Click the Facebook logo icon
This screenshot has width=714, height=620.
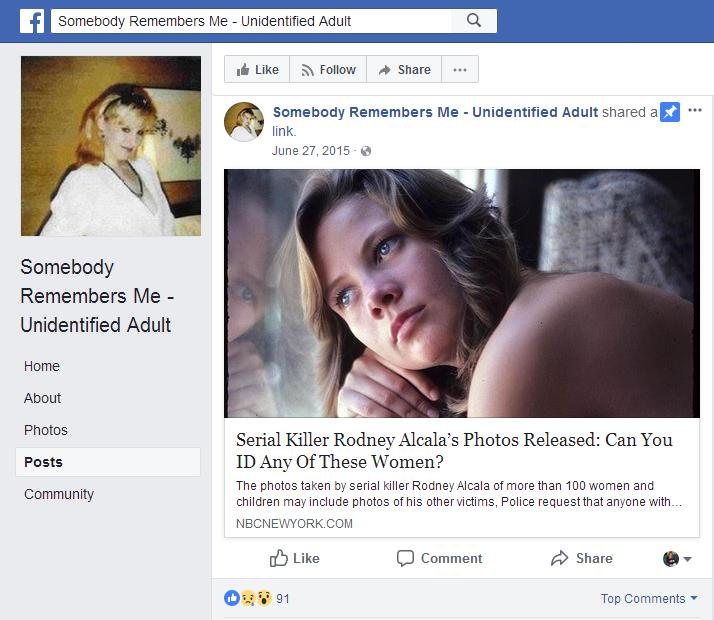(32, 21)
